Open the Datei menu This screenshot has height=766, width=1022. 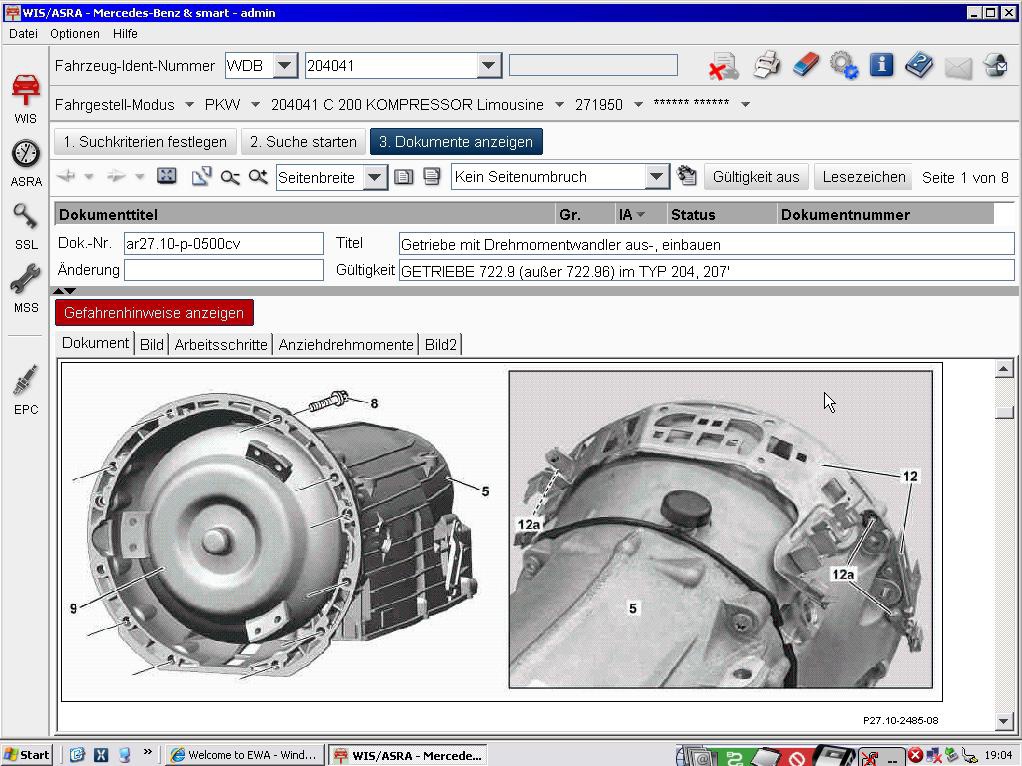[23, 33]
